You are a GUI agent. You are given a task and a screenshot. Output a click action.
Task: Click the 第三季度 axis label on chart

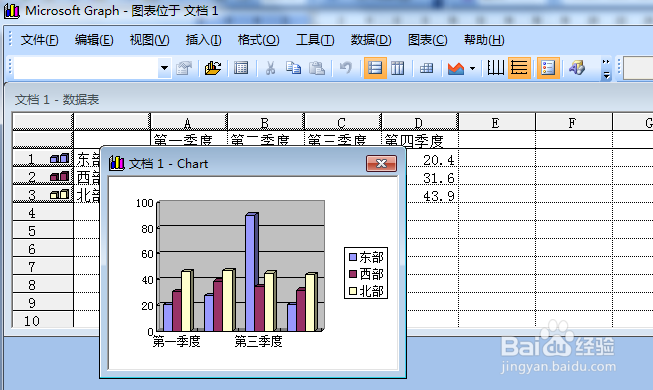click(x=258, y=341)
